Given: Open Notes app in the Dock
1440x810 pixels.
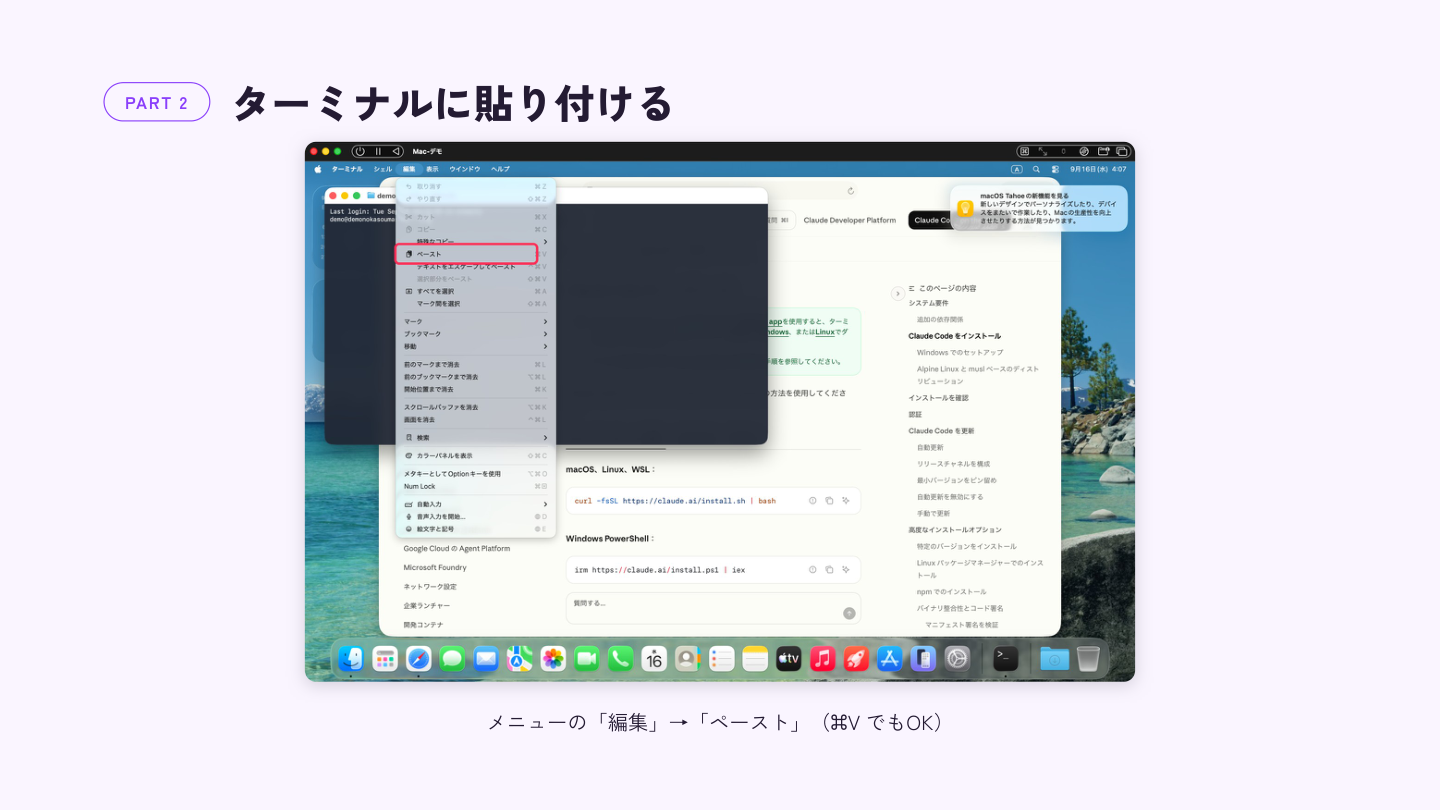Looking at the screenshot, I should click(755, 658).
